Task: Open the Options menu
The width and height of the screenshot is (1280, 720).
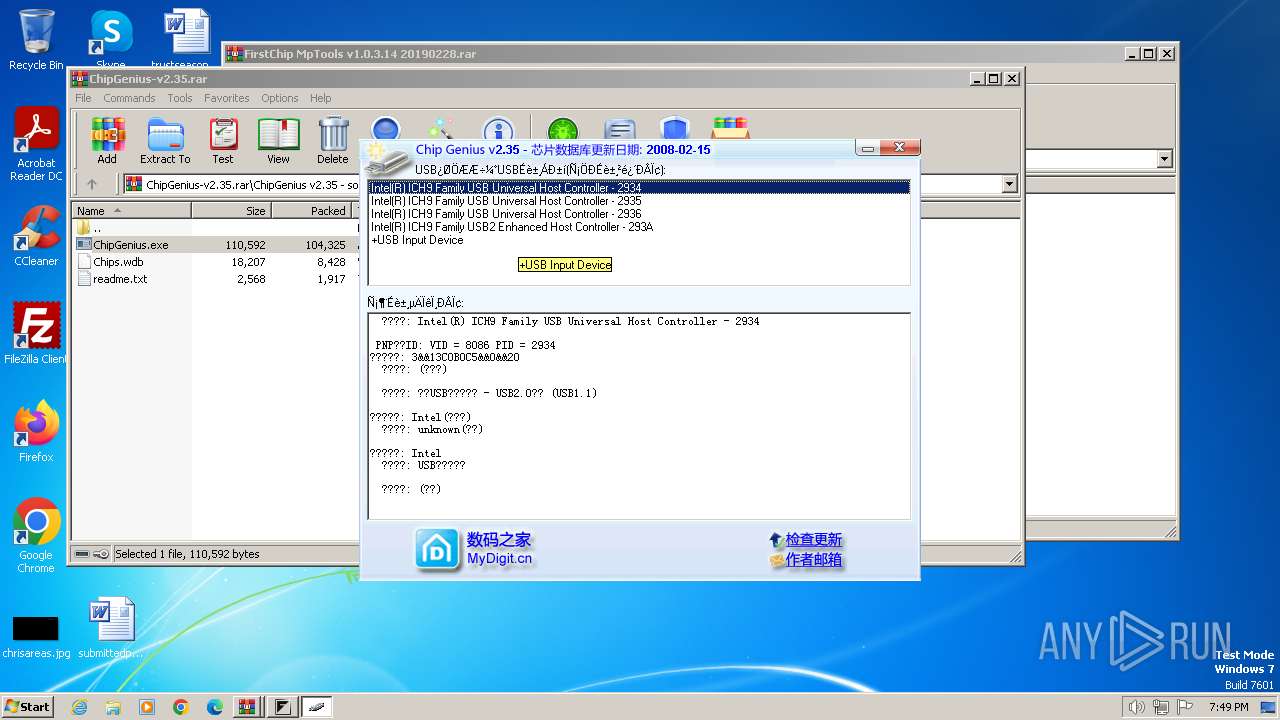Action: pos(280,98)
